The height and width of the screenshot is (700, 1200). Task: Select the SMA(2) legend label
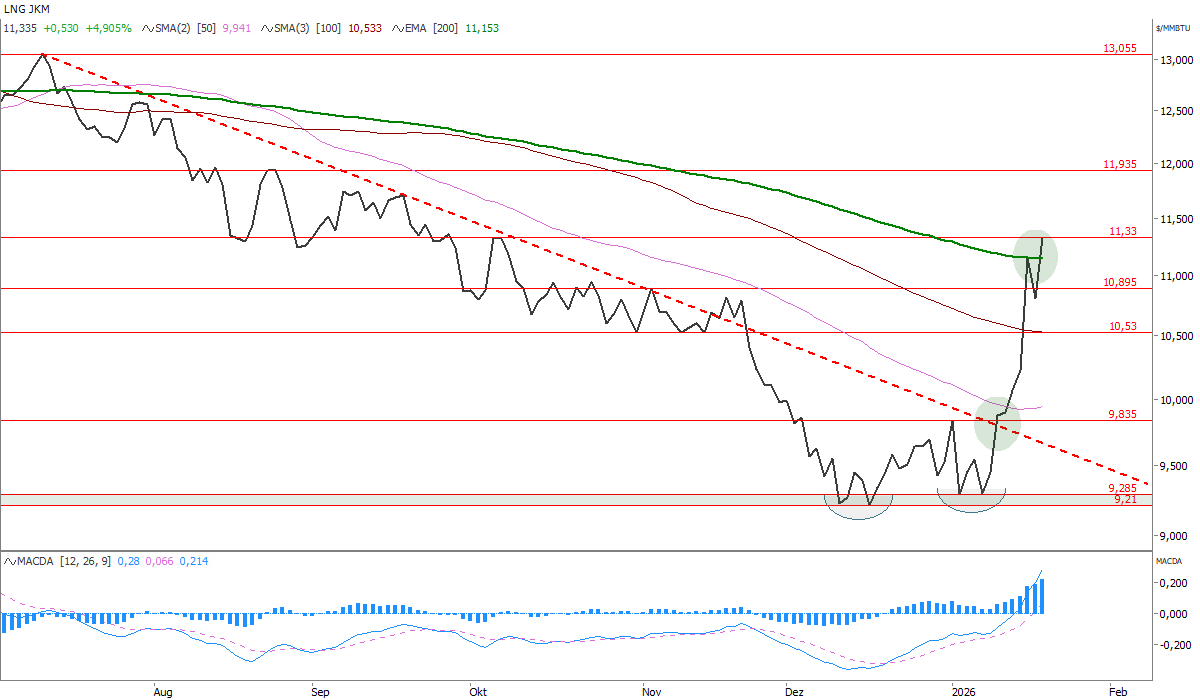point(174,28)
